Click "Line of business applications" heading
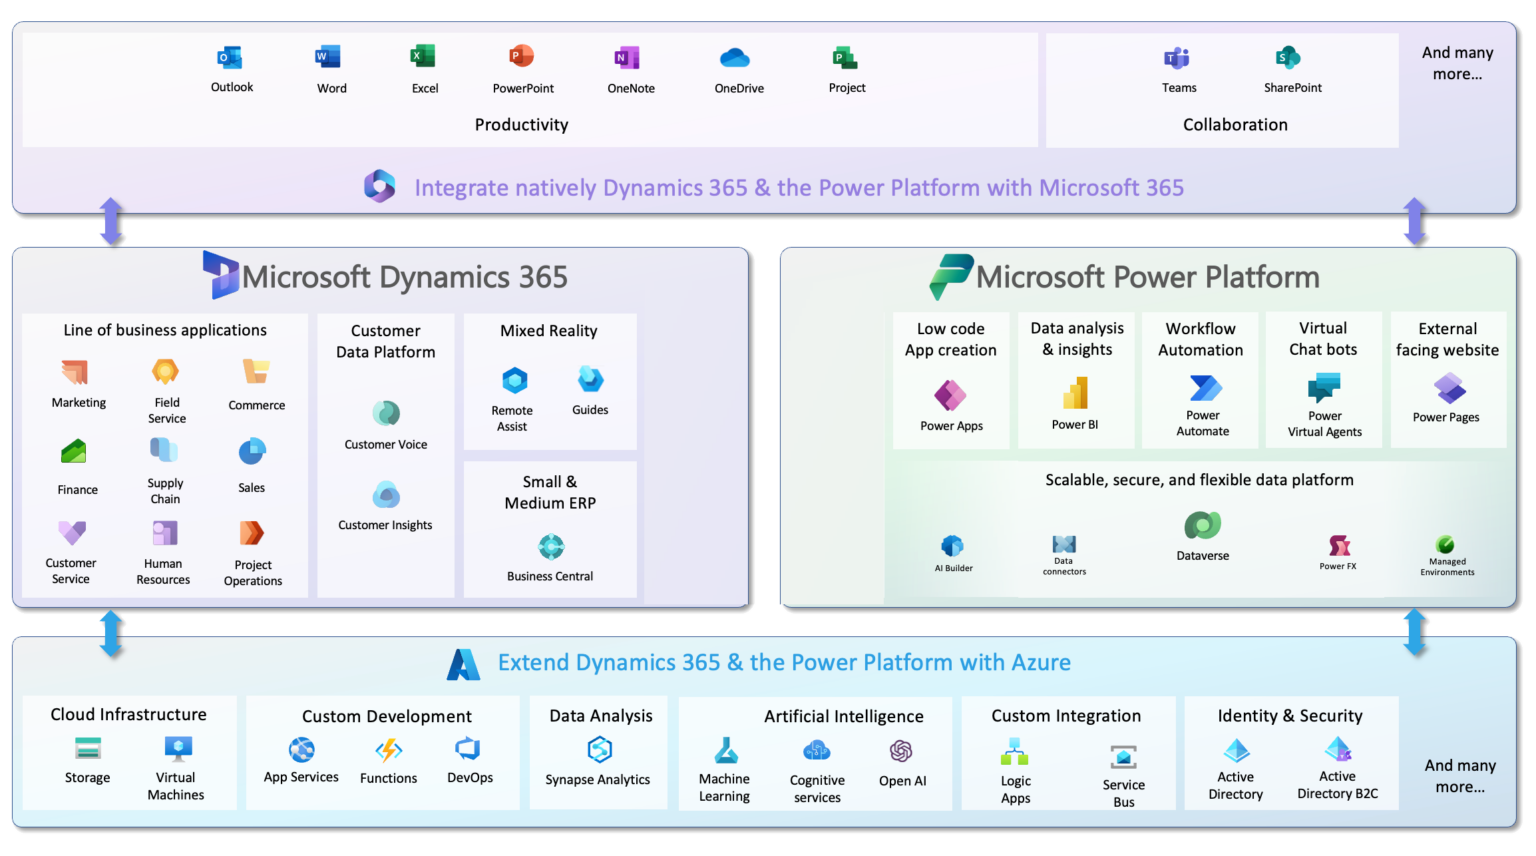Image resolution: width=1536 pixels, height=856 pixels. click(165, 330)
